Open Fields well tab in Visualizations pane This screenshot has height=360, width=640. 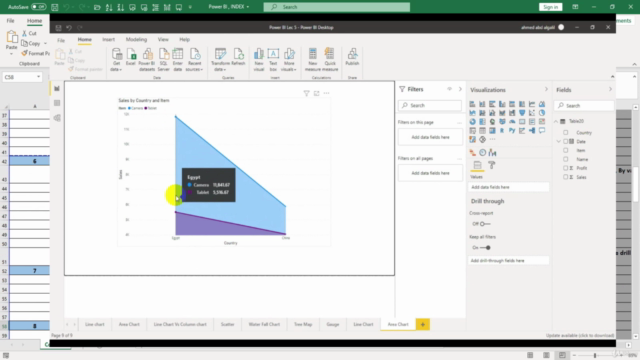coord(477,165)
